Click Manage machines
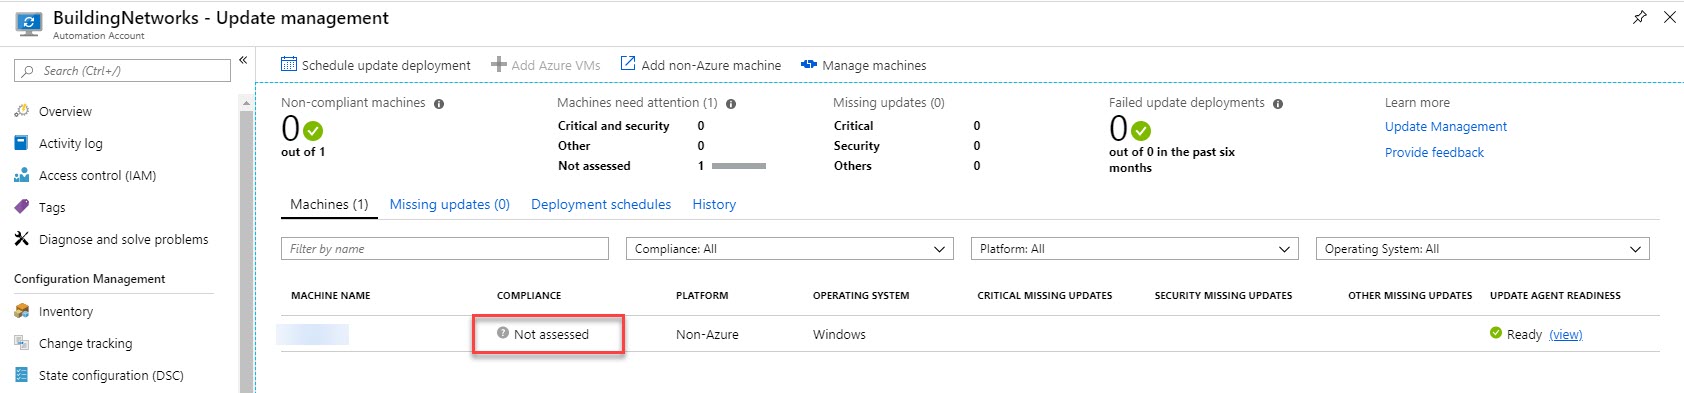Screen dimensions: 1684x393 (874, 65)
